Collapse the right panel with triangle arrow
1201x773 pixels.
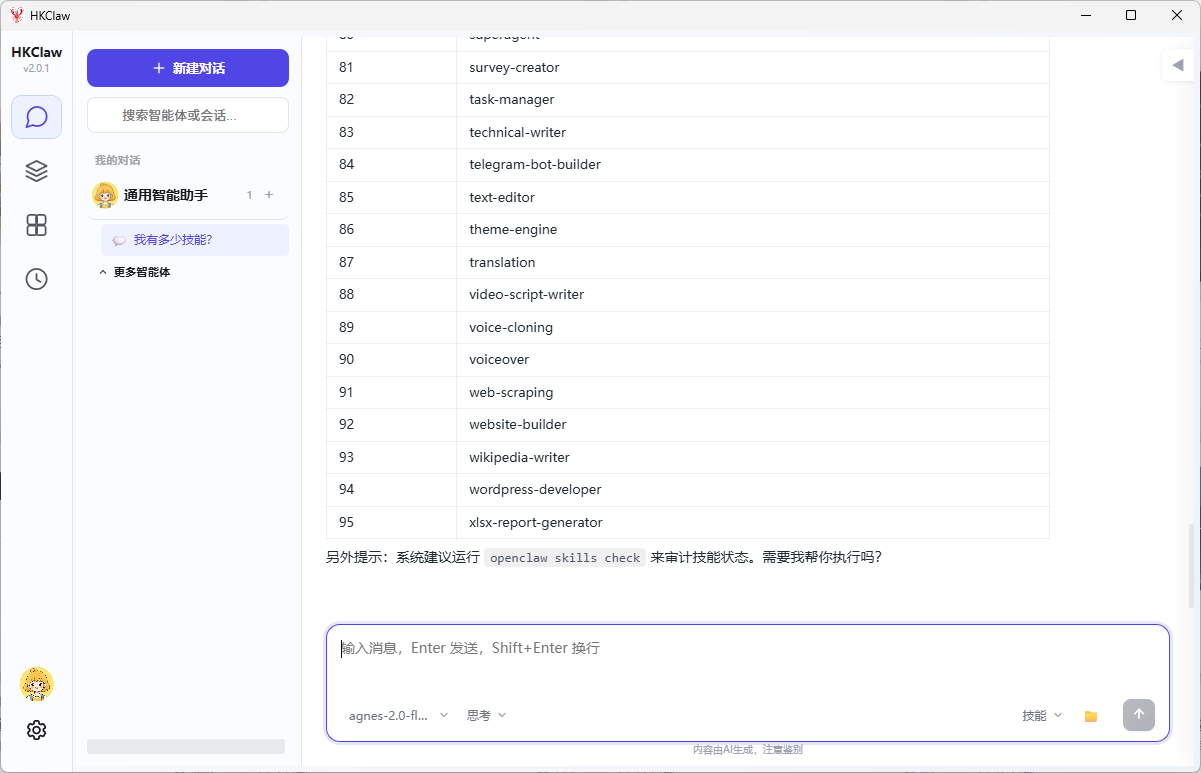click(1178, 66)
